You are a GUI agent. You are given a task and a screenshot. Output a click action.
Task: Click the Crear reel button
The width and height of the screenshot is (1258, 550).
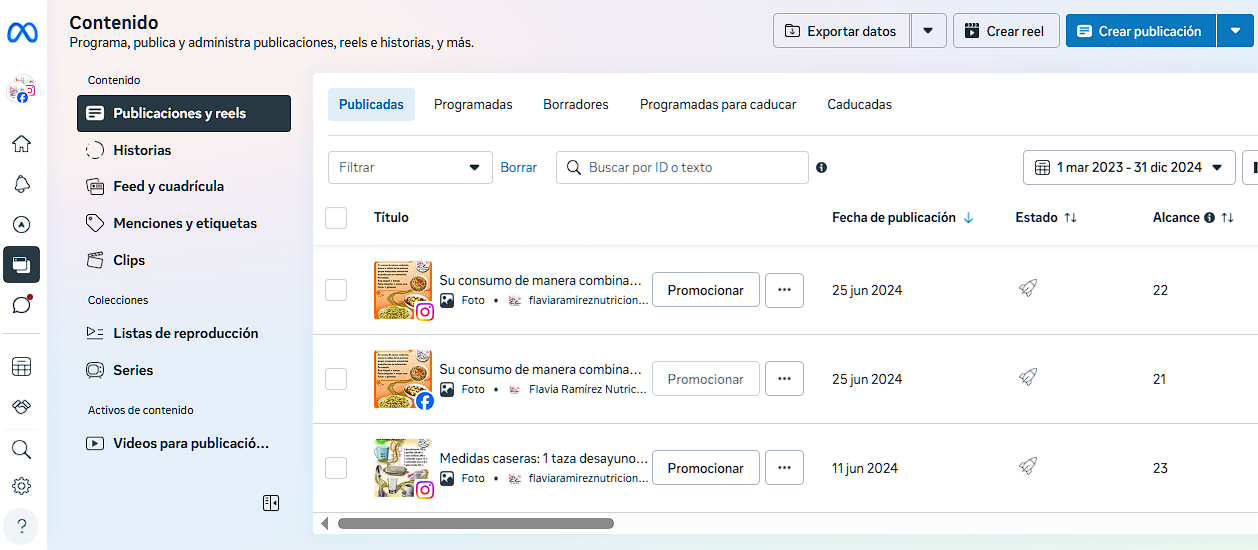1005,31
